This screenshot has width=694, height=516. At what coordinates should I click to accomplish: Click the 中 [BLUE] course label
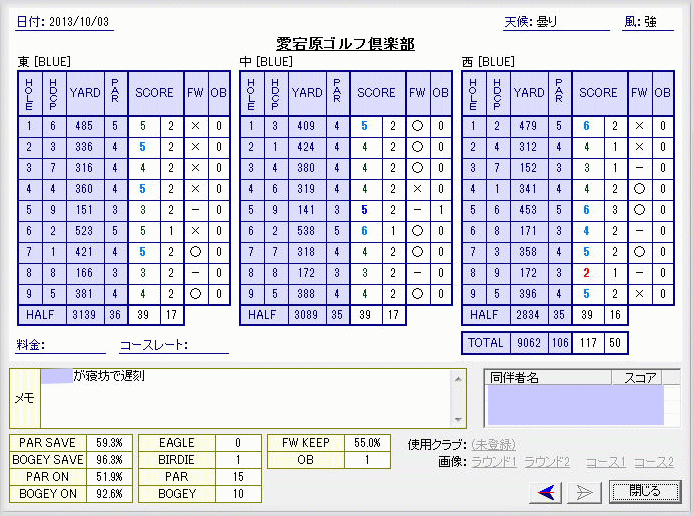(266, 62)
